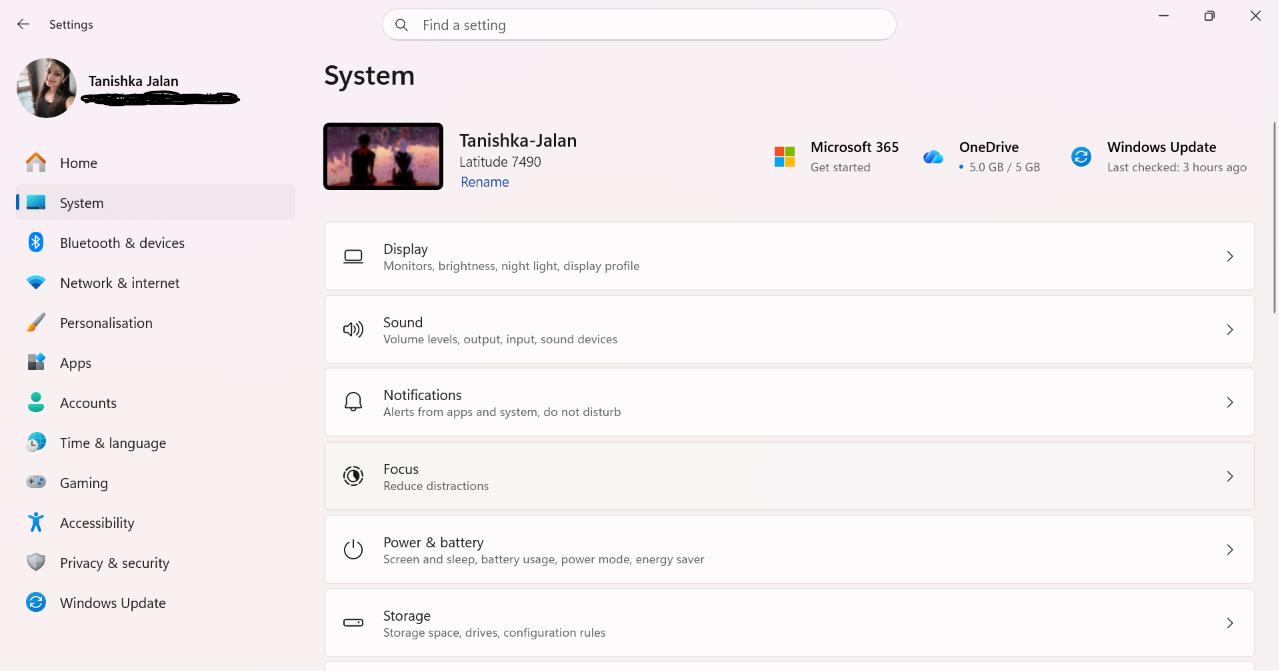
Task: Expand the Power & battery chevron
Action: pos(1230,550)
